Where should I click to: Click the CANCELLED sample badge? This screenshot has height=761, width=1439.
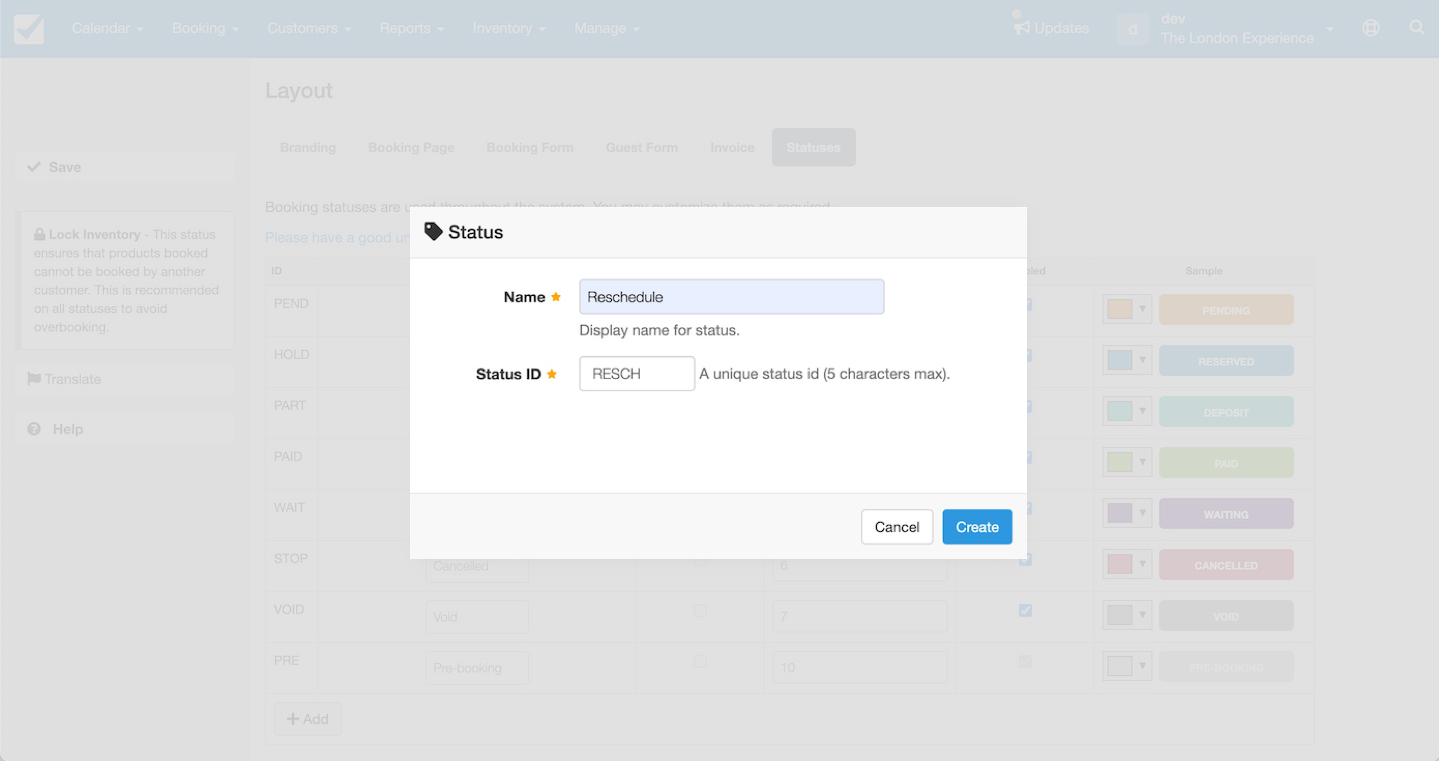coord(1226,565)
